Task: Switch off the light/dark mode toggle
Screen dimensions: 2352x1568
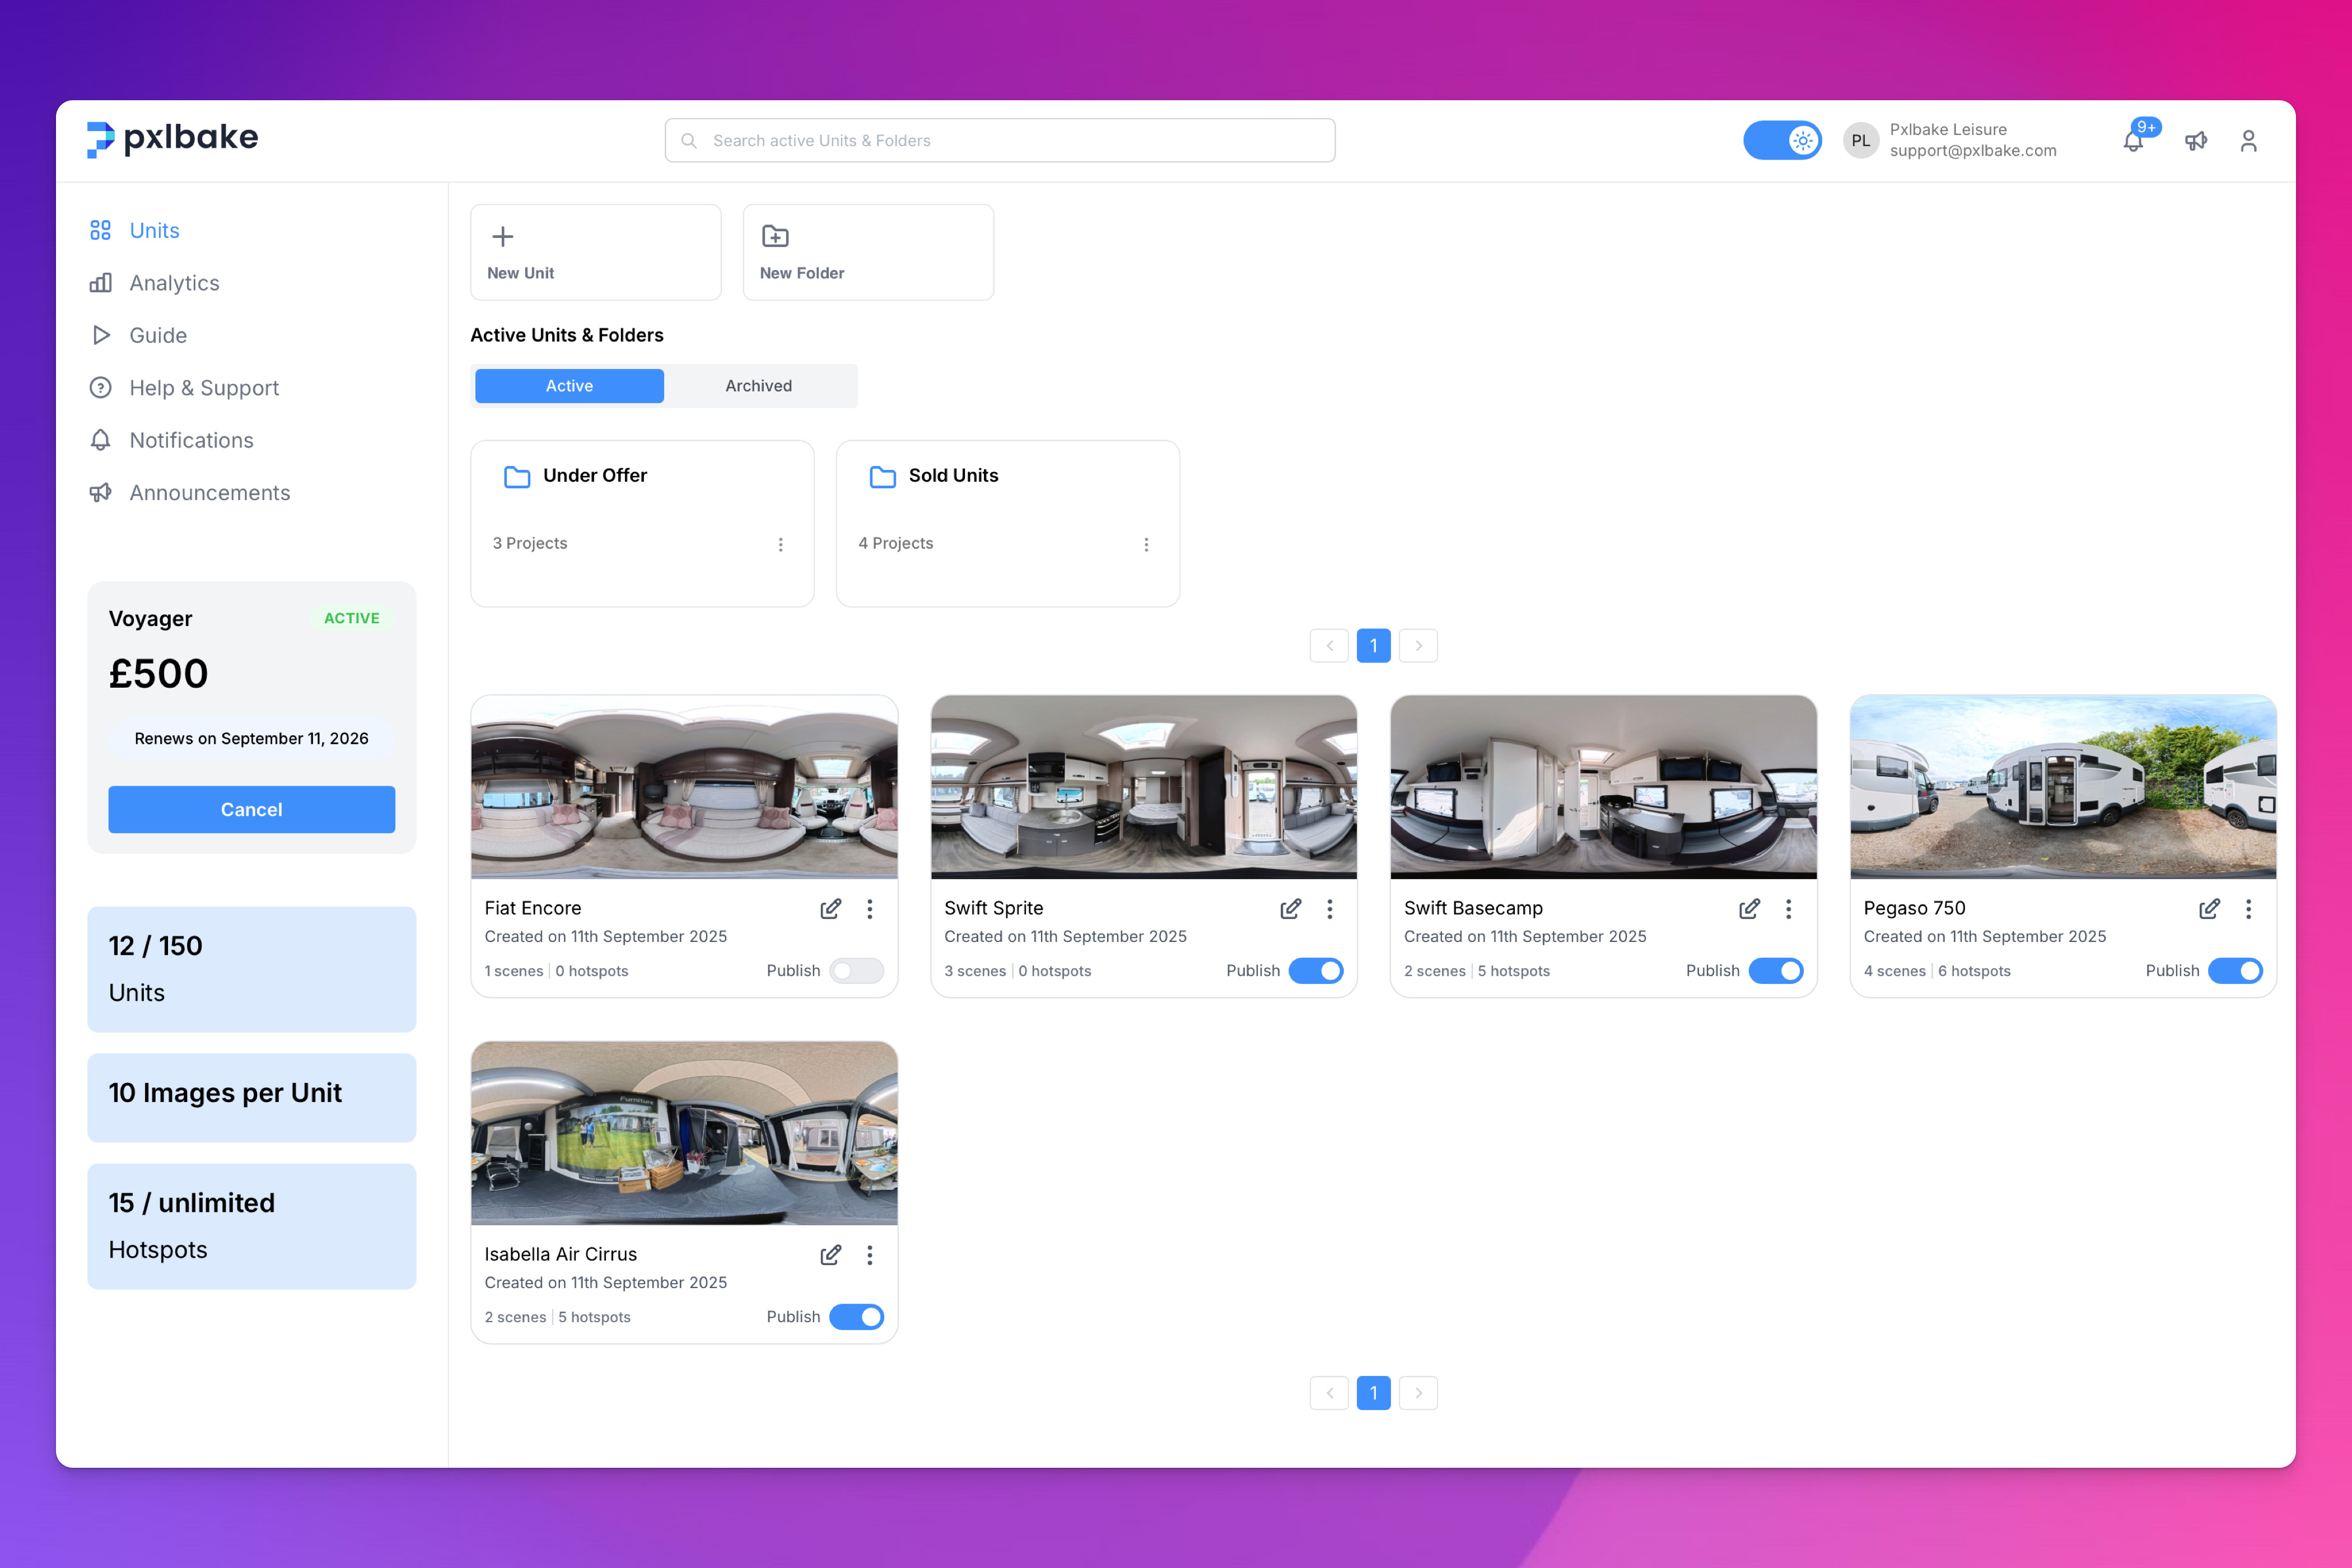Action: (x=1783, y=140)
